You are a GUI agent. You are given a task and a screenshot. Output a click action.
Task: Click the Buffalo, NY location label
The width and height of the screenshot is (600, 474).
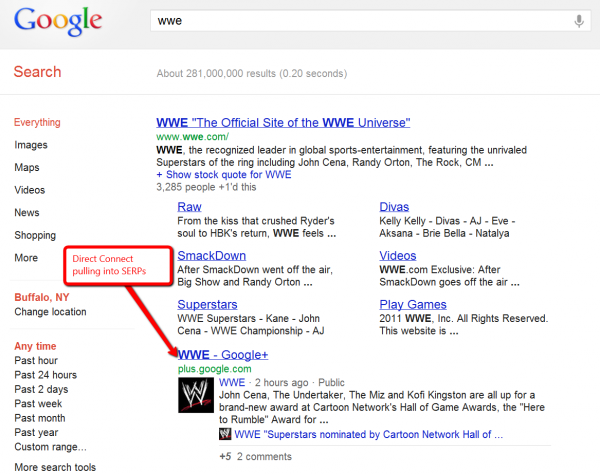(42, 297)
